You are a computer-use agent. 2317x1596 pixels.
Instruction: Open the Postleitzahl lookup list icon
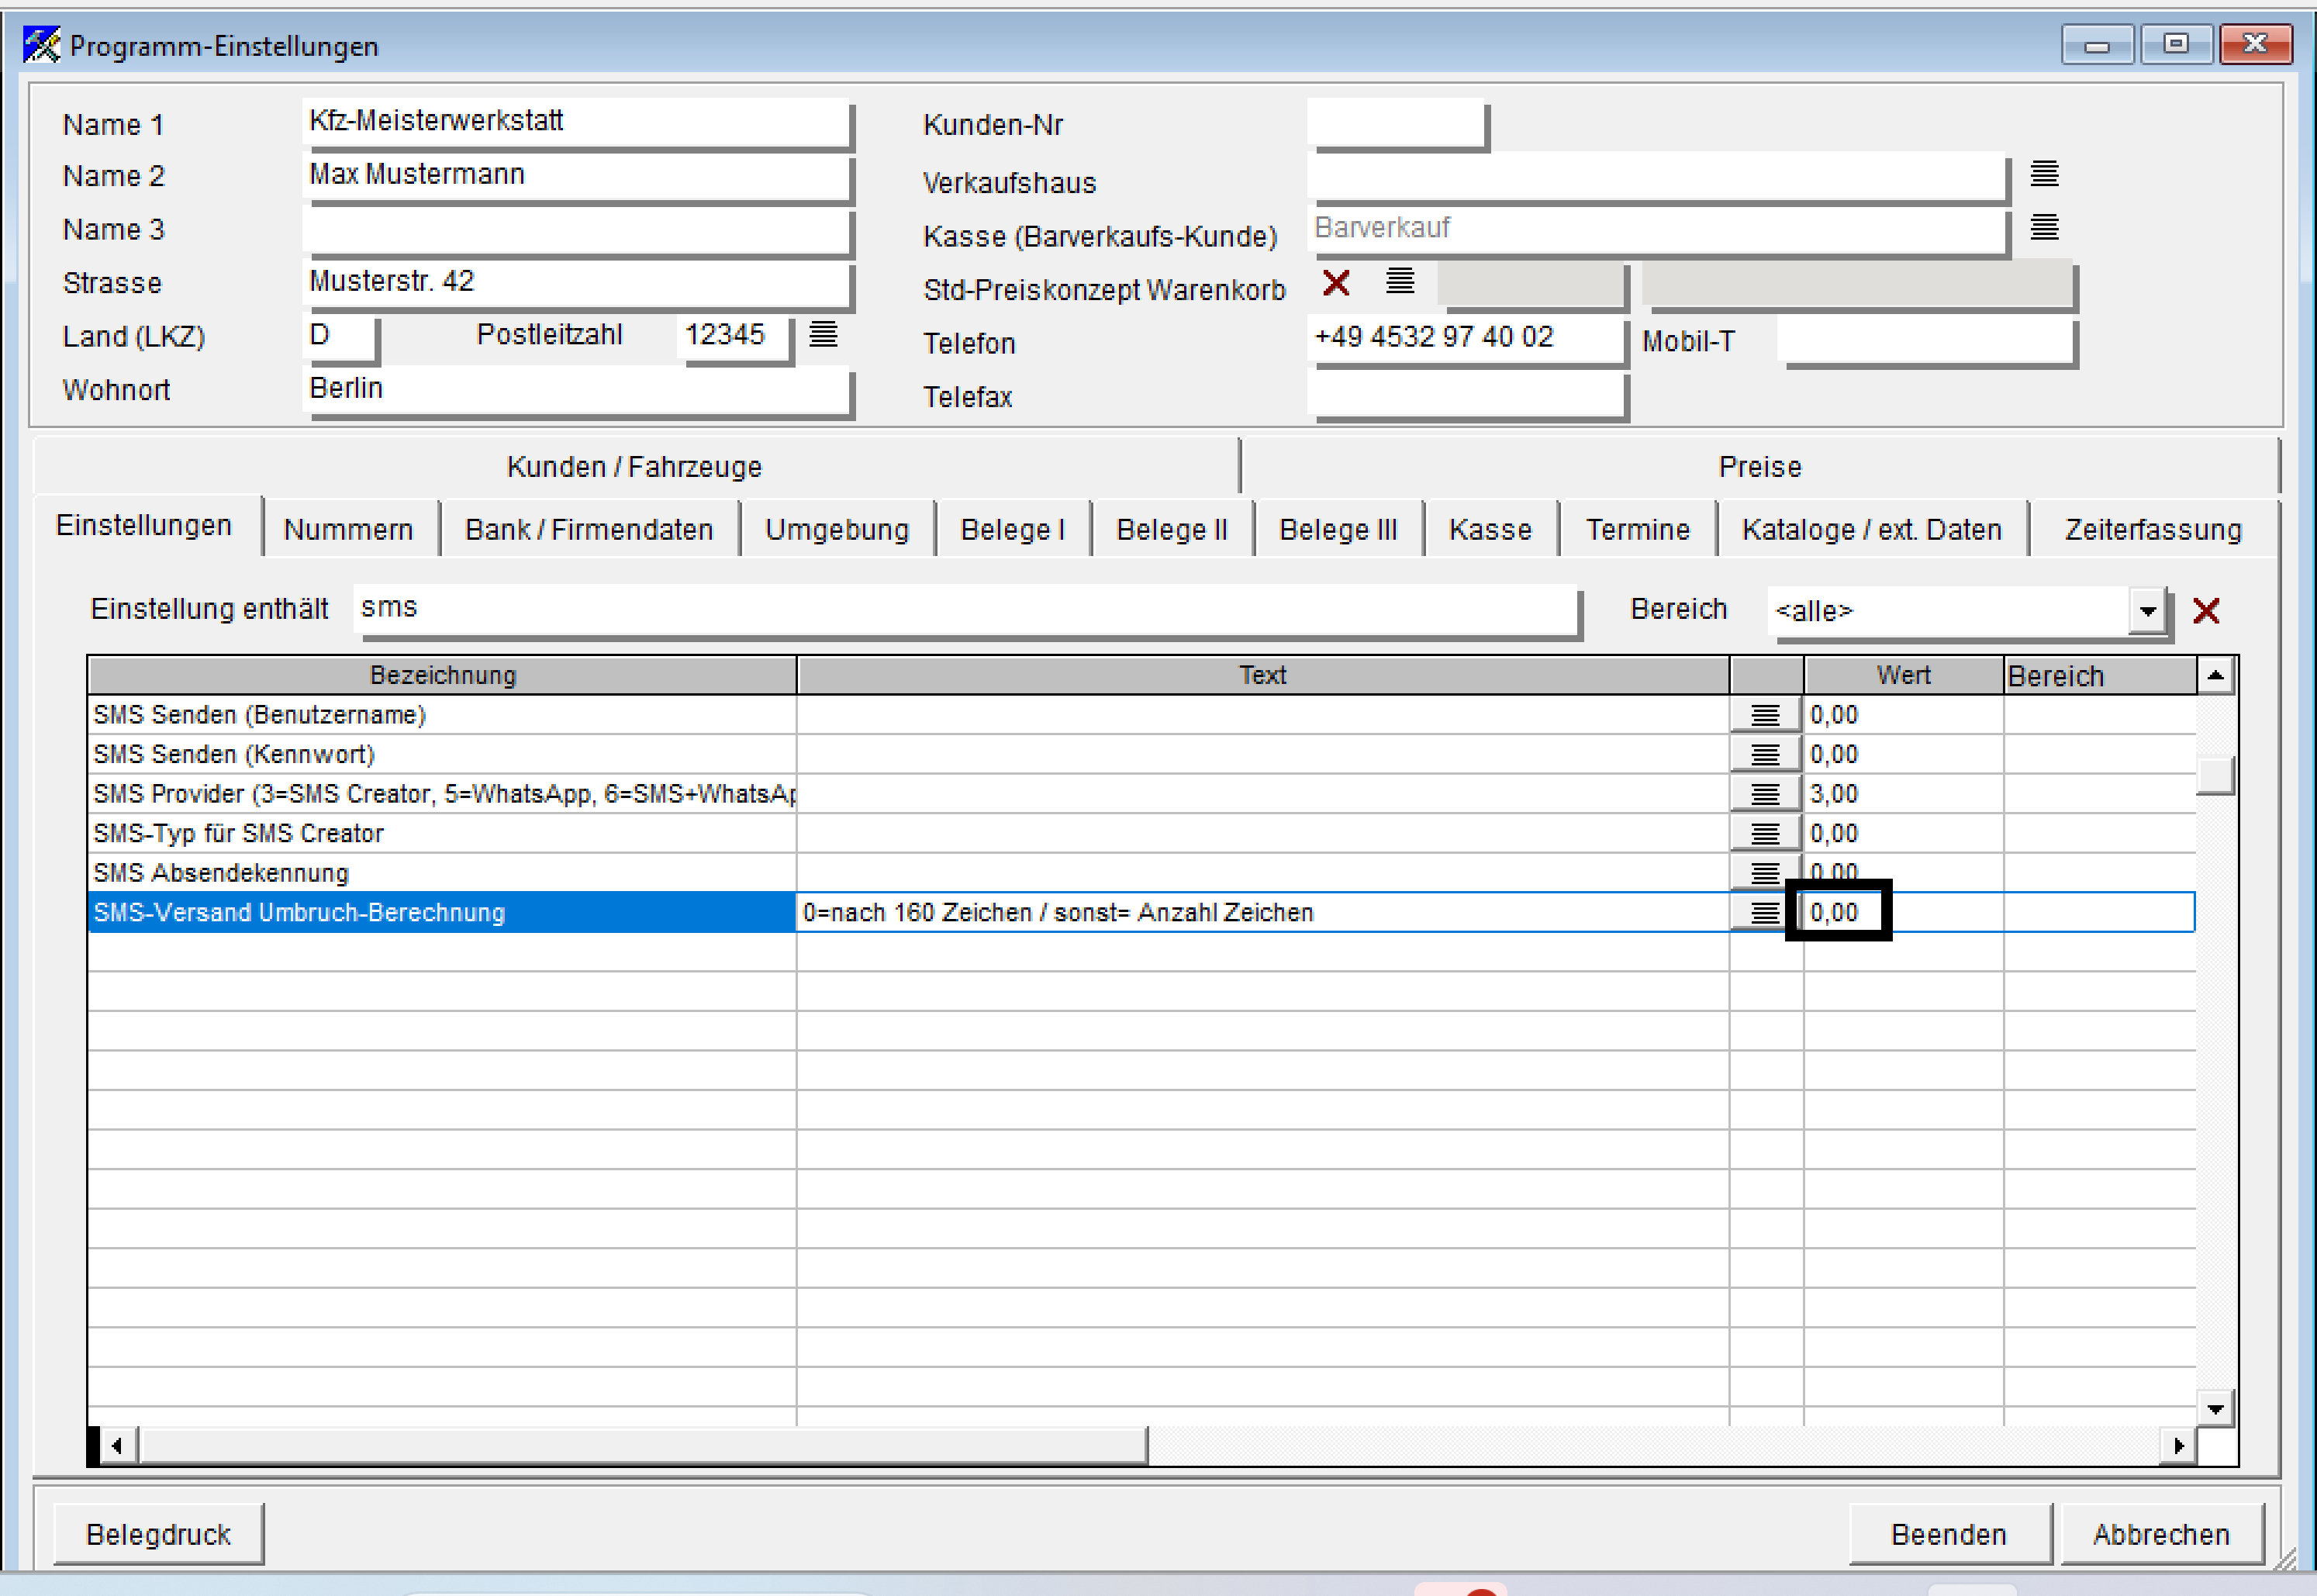coord(823,334)
